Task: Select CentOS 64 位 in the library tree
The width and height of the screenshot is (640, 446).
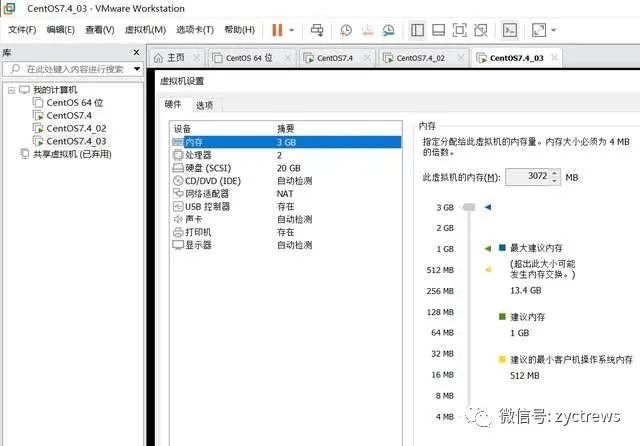Action: point(75,103)
